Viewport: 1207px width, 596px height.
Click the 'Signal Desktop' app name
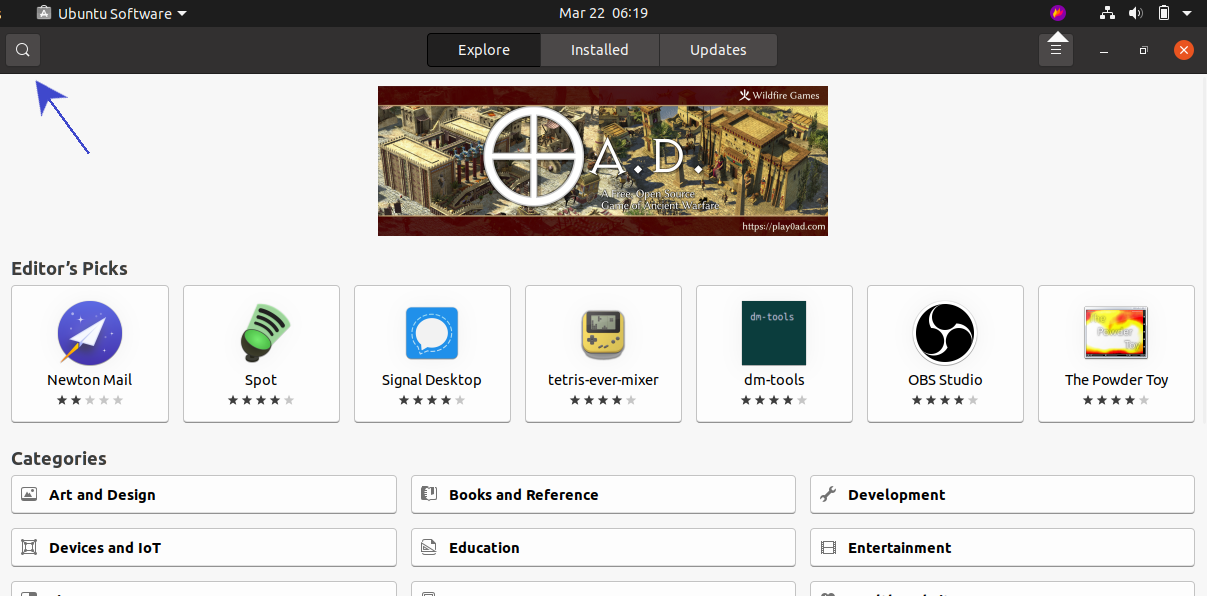tap(432, 380)
